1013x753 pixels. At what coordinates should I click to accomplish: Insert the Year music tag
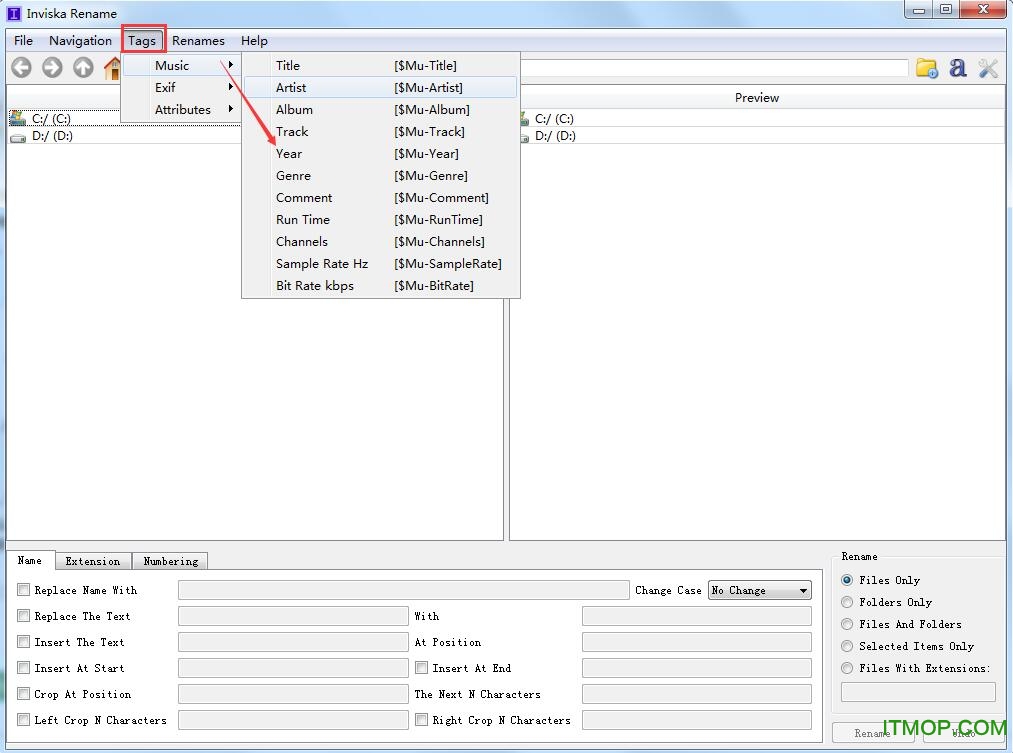381,153
